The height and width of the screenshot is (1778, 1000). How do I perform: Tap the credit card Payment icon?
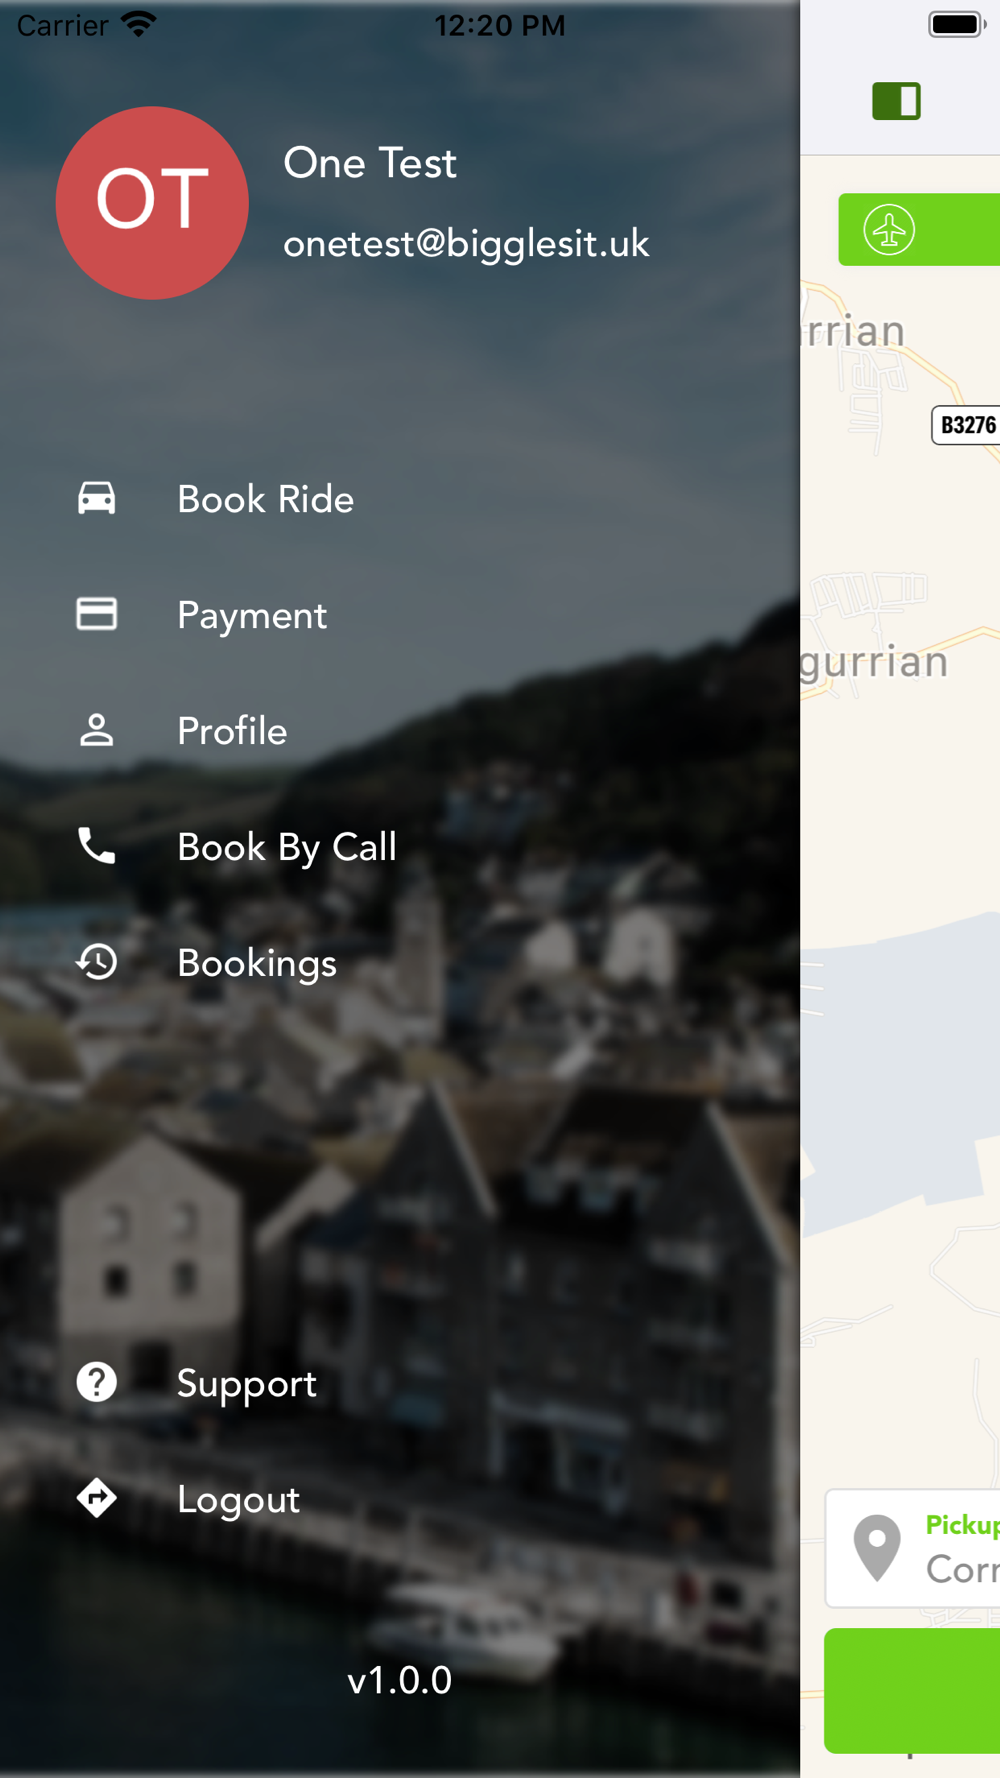97,614
